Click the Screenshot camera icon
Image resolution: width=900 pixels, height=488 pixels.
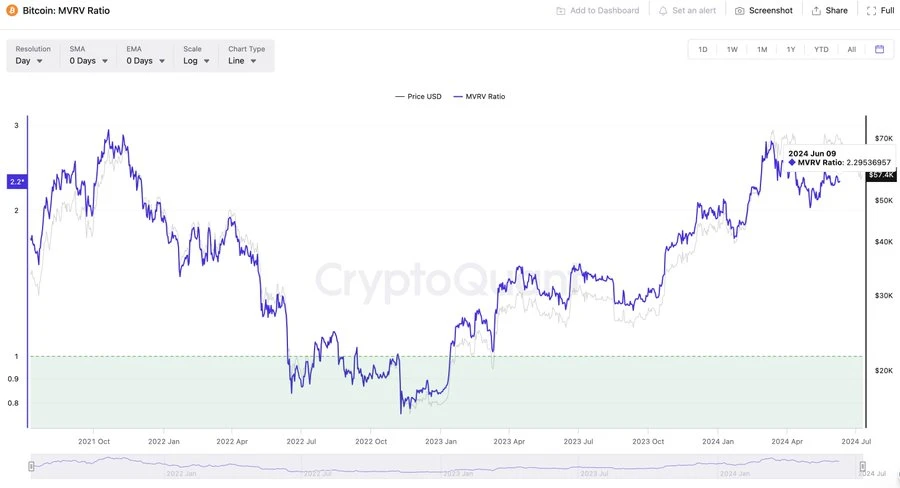click(740, 11)
